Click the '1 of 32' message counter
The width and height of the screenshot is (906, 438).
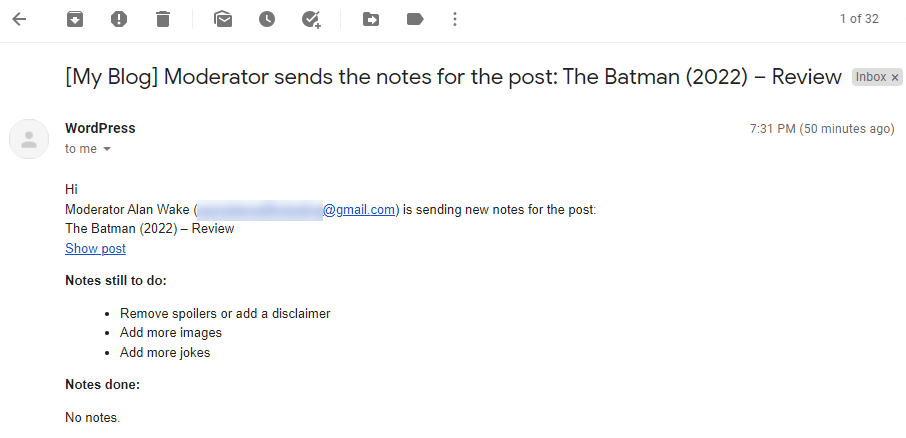pyautogui.click(x=859, y=19)
